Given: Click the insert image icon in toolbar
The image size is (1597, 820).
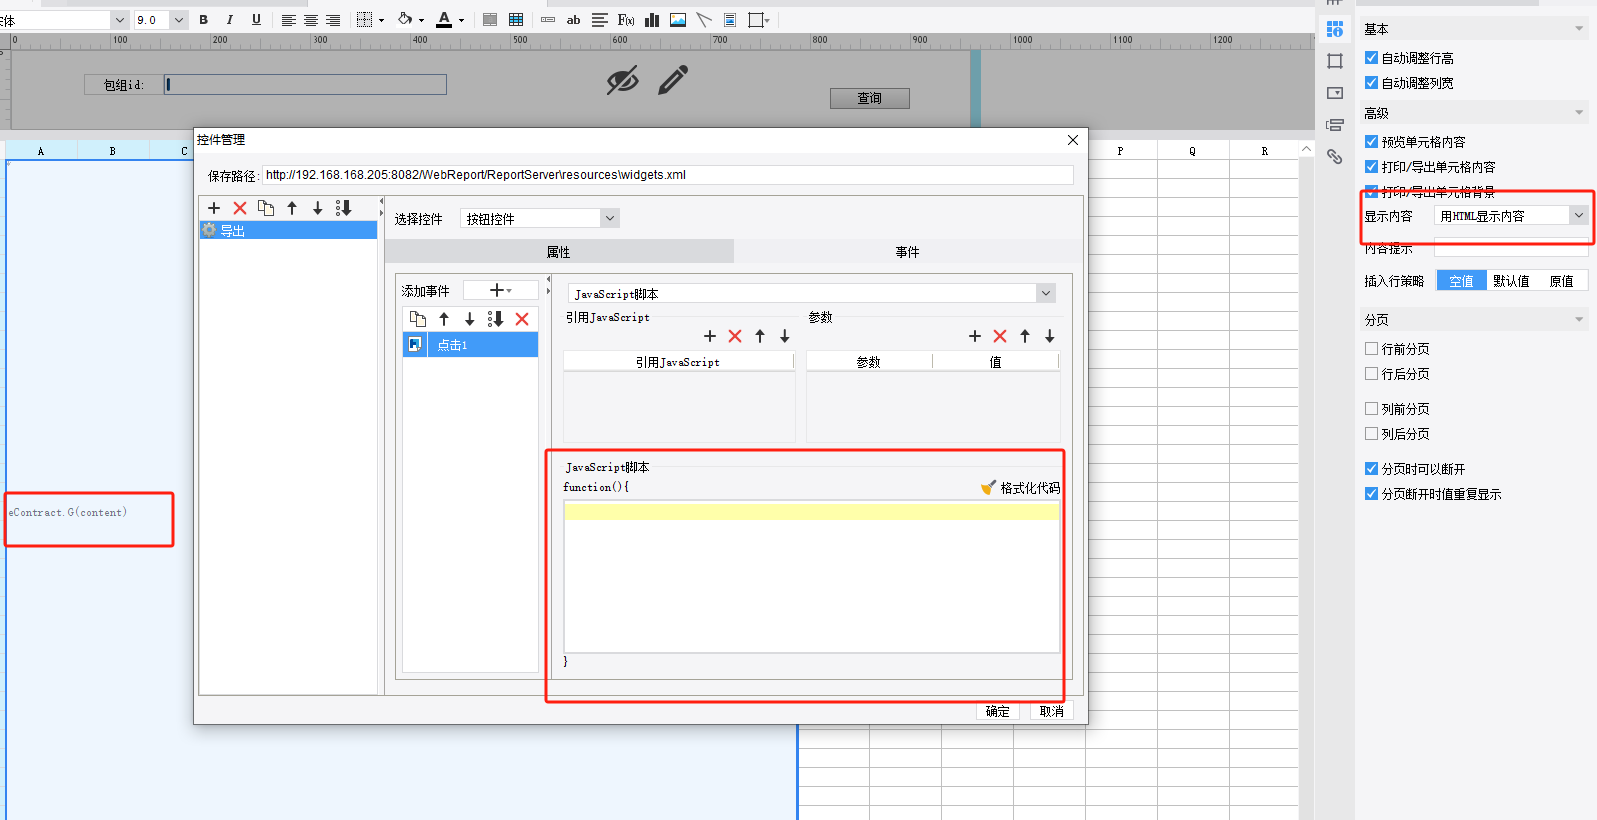Looking at the screenshot, I should coord(678,20).
